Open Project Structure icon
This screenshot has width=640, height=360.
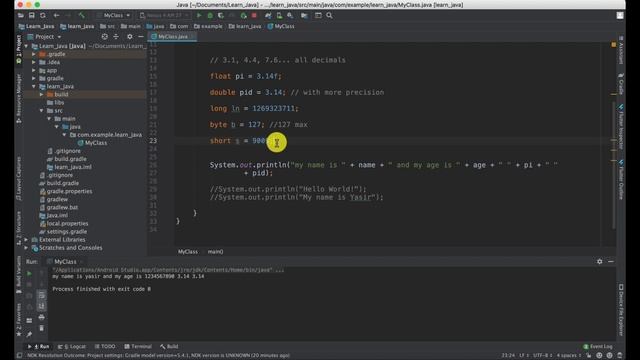pyautogui.click(x=304, y=16)
